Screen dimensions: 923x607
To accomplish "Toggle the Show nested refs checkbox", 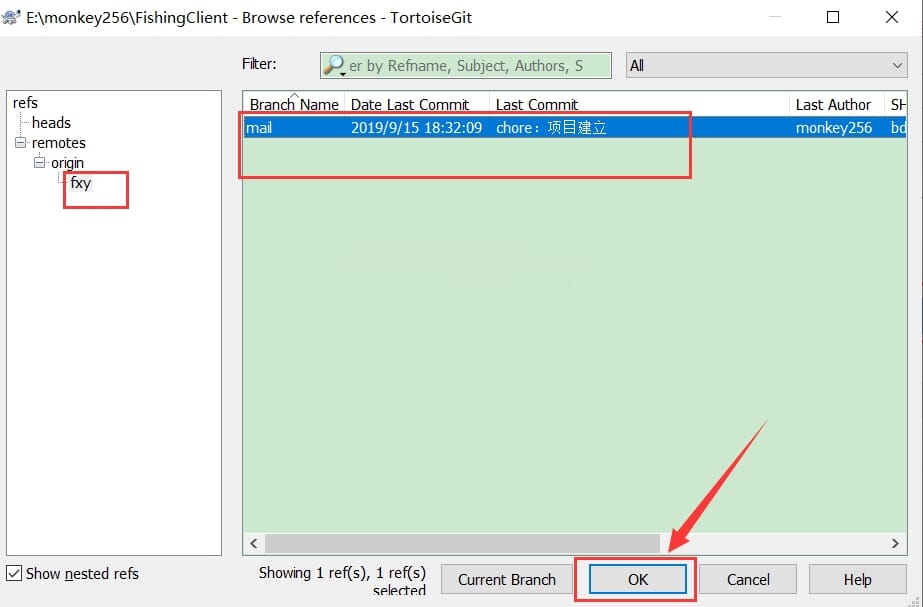I will [14, 573].
